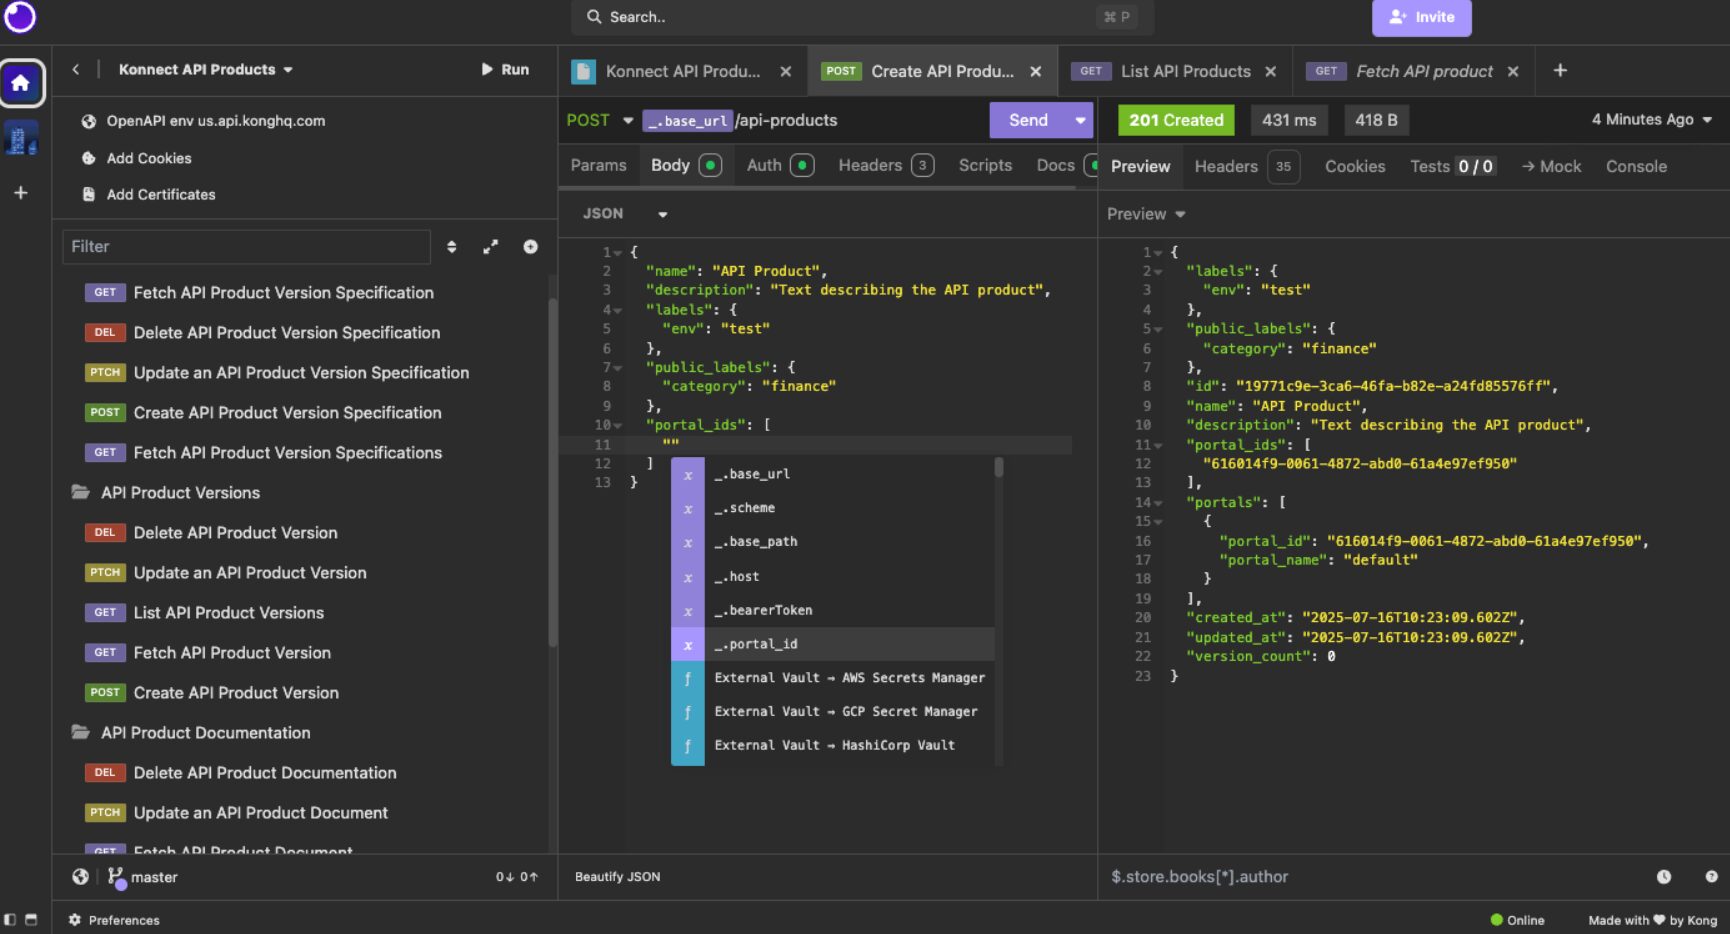The height and width of the screenshot is (934, 1730).
Task: Open the JSON body type dropdown
Action: pos(625,213)
